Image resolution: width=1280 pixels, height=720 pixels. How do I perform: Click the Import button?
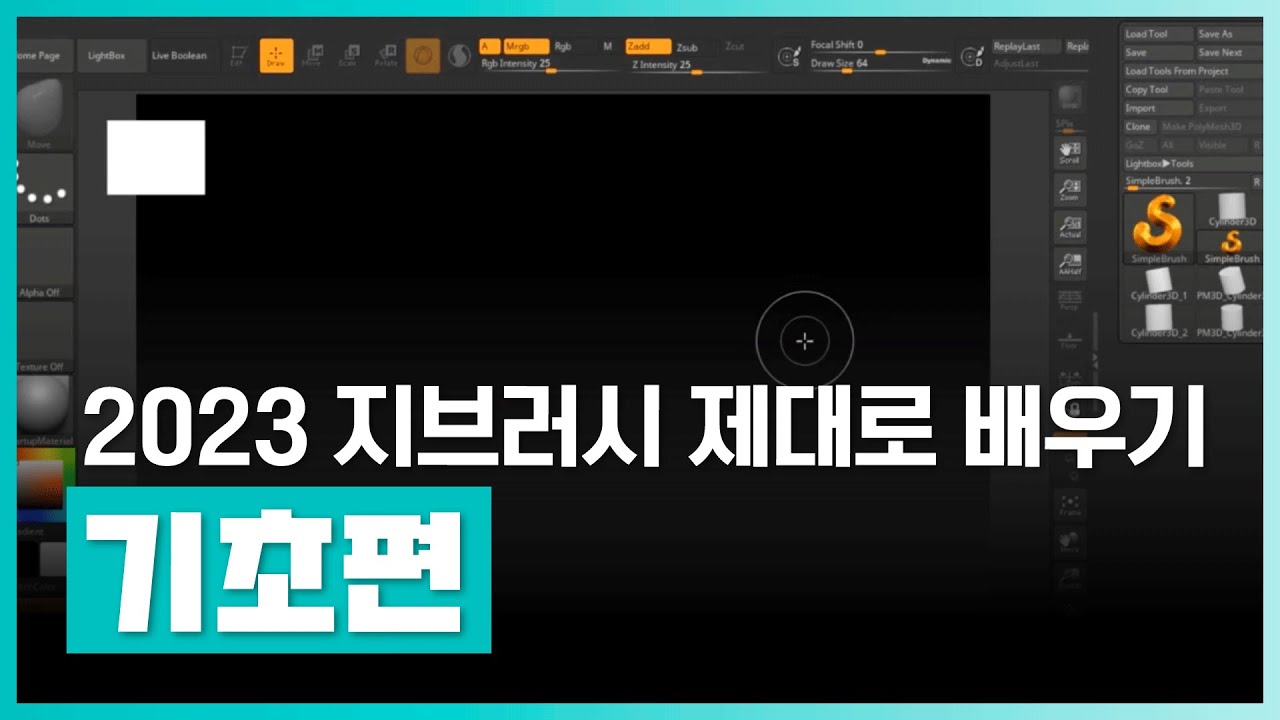pyautogui.click(x=1158, y=108)
